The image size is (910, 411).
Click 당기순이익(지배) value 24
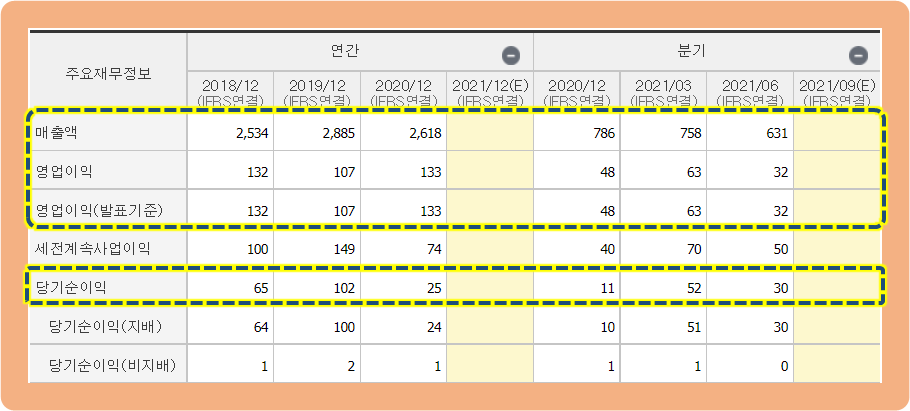pyautogui.click(x=434, y=327)
